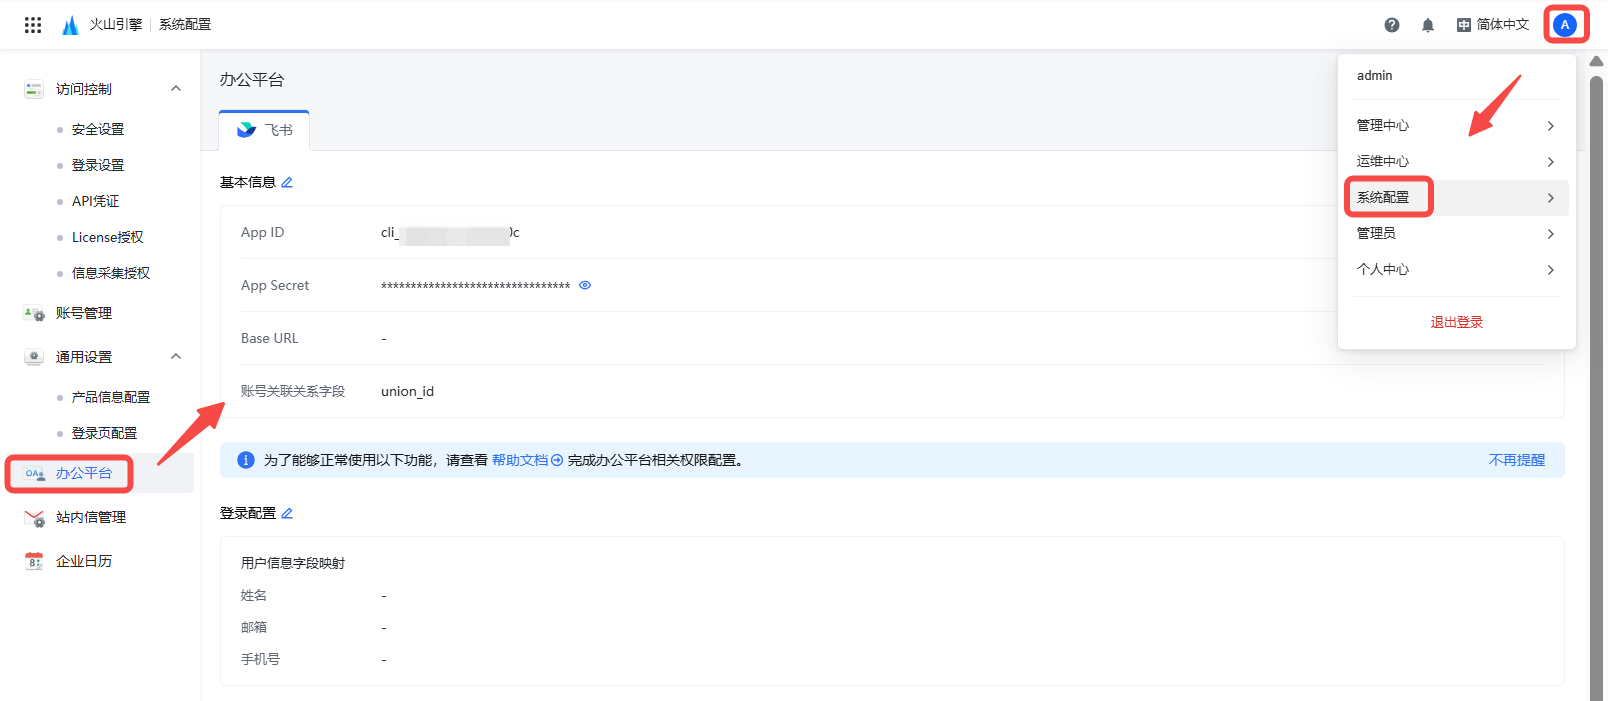The image size is (1608, 701).
Task: Click the 系统配置 header title
Action: (185, 25)
